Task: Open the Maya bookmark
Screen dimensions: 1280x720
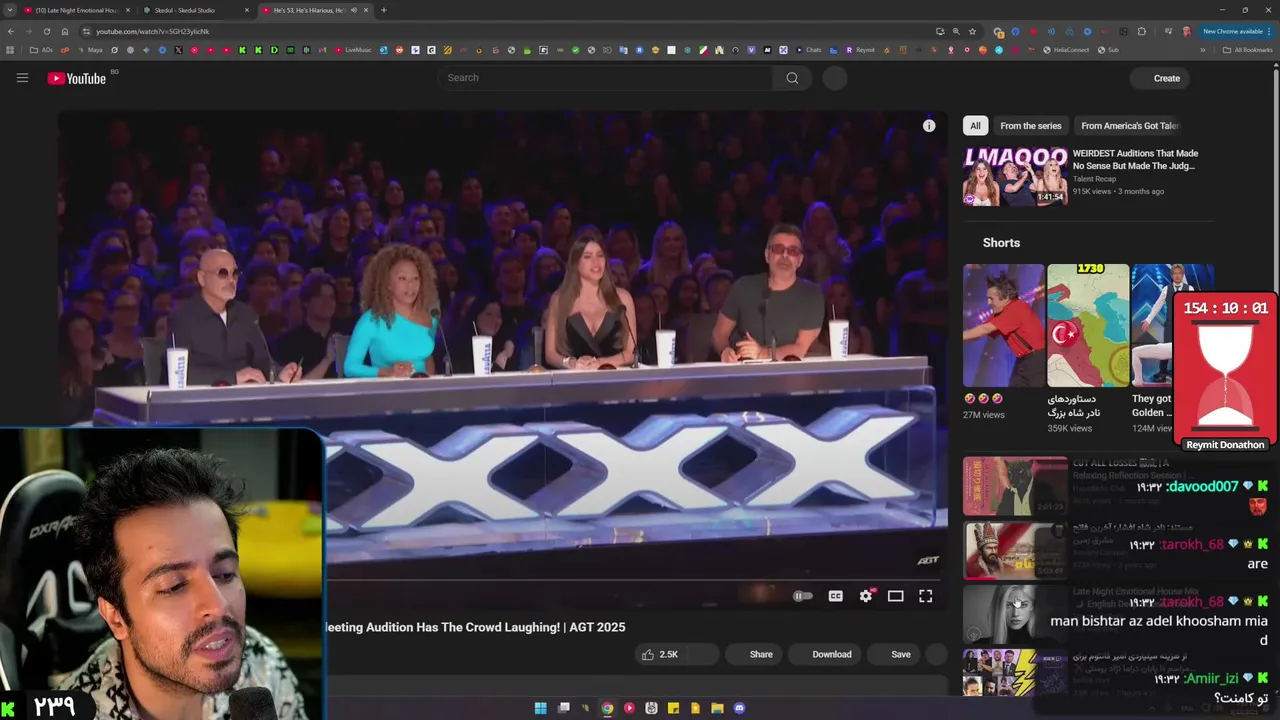Action: [x=89, y=50]
